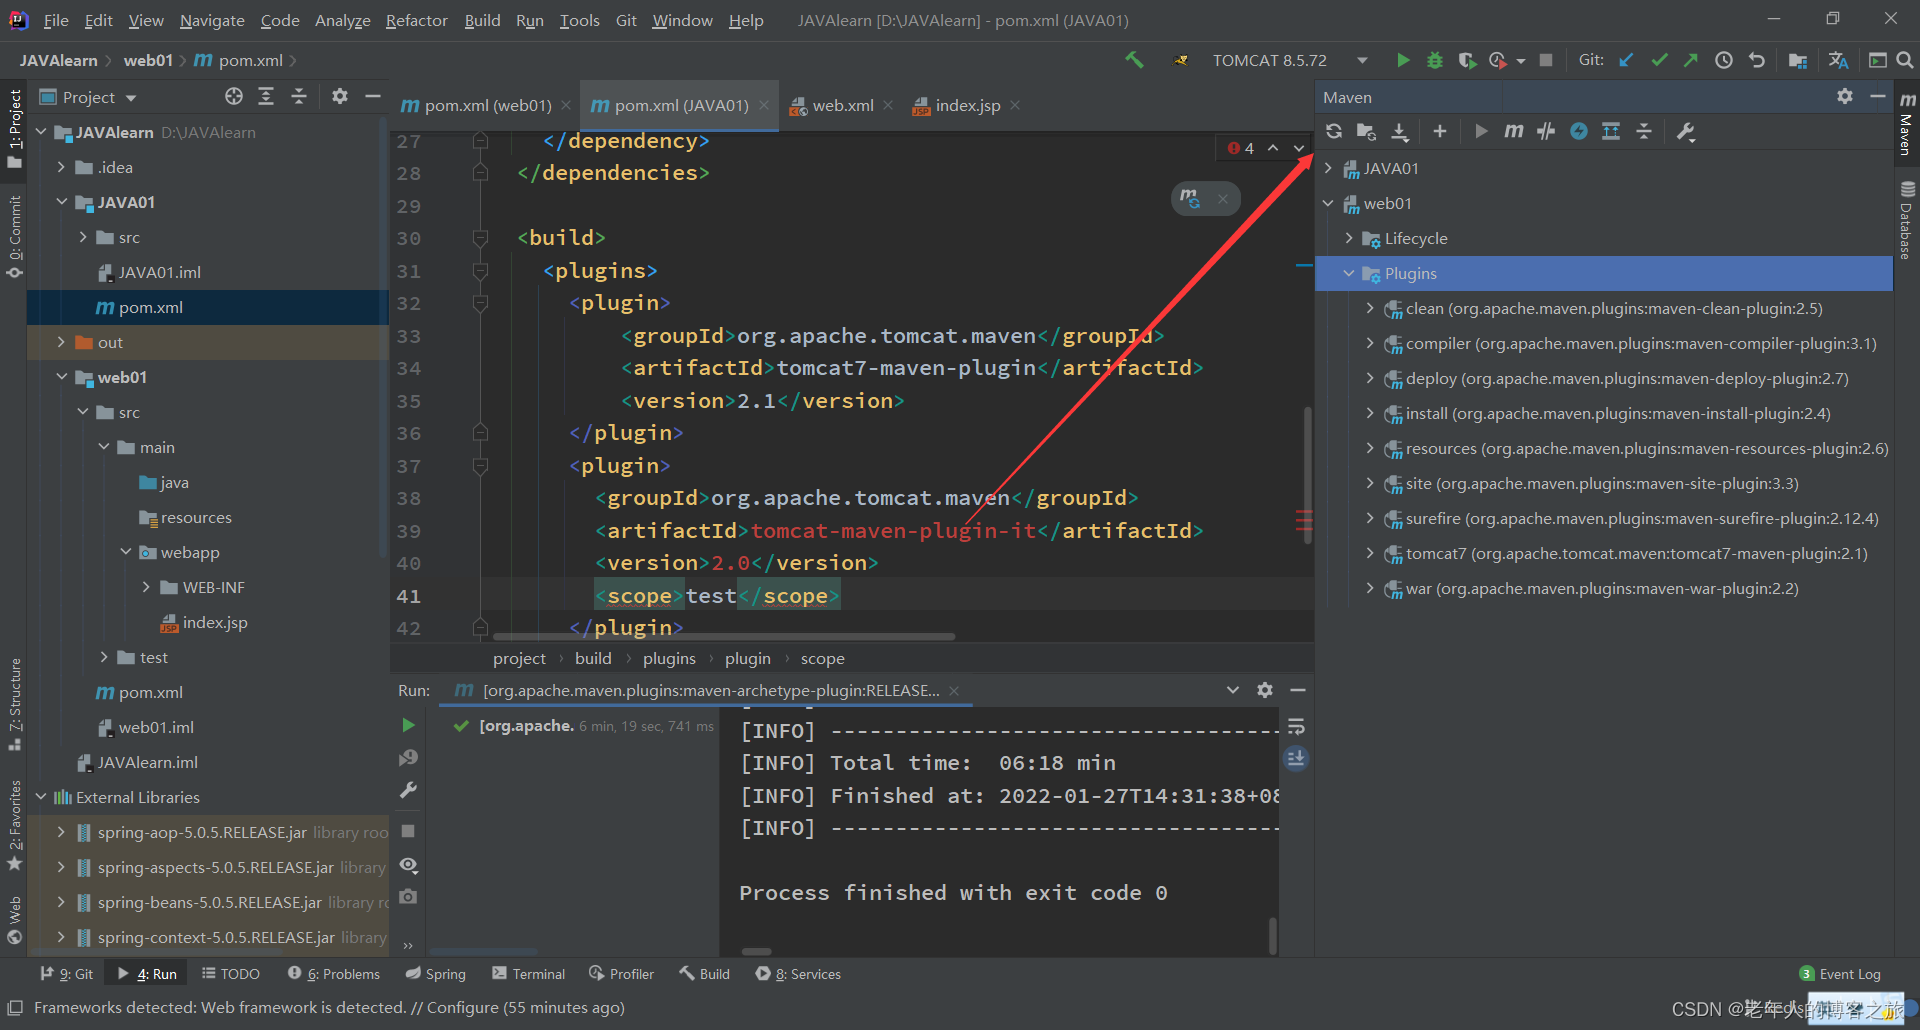Open Maven Settings wrench icon
Screen dimensions: 1920x1030
[x=1686, y=131]
